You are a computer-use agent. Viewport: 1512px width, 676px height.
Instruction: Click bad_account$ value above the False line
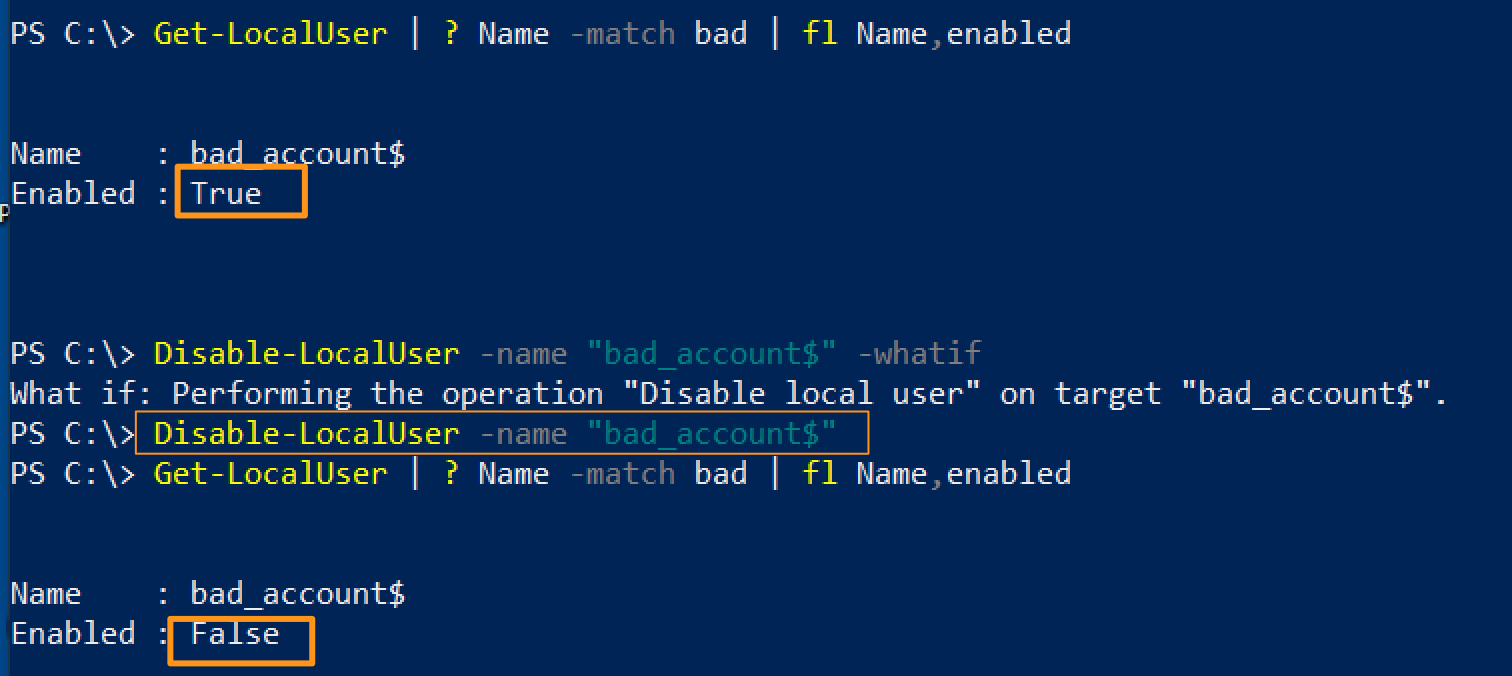click(298, 594)
